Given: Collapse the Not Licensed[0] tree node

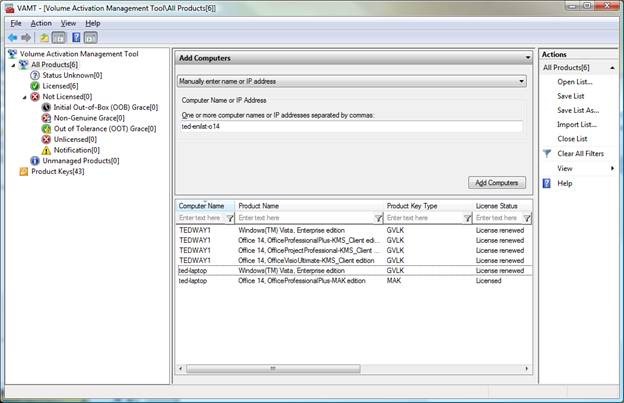Looking at the screenshot, I should [25, 97].
